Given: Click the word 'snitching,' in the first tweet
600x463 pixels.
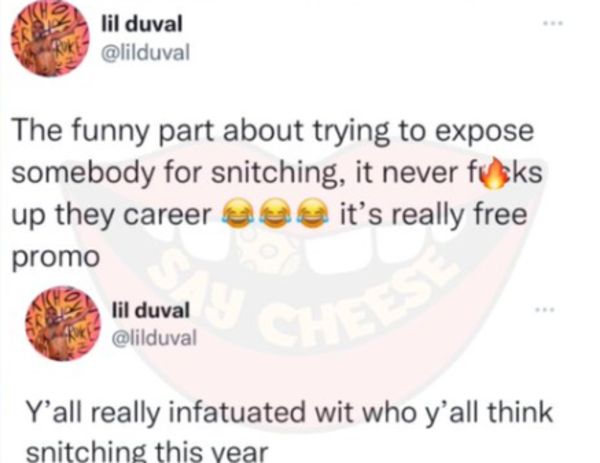Looking at the screenshot, I should tap(272, 174).
